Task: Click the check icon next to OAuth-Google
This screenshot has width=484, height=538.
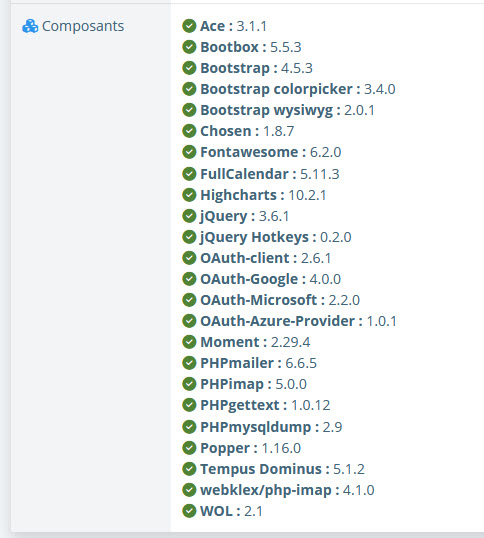Action: pyautogui.click(x=189, y=279)
